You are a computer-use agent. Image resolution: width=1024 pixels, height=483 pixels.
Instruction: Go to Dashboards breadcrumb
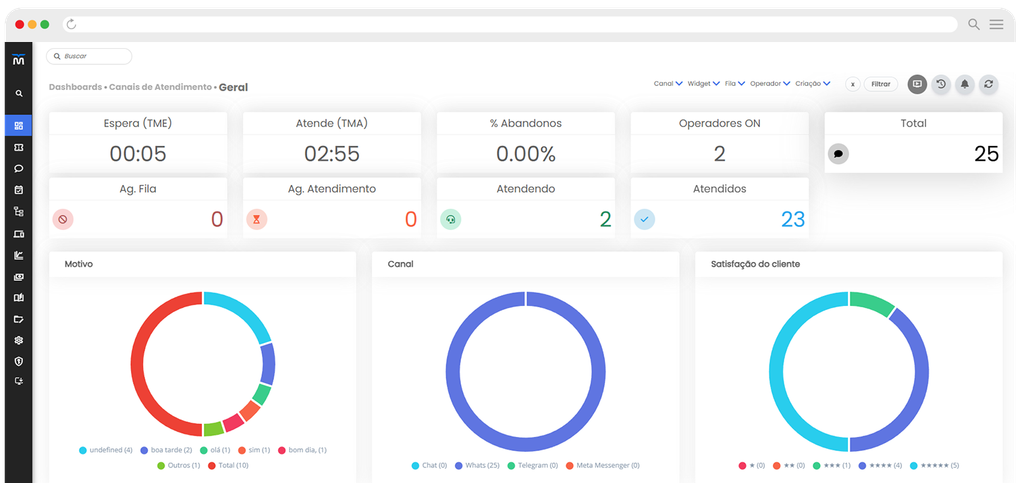(75, 87)
